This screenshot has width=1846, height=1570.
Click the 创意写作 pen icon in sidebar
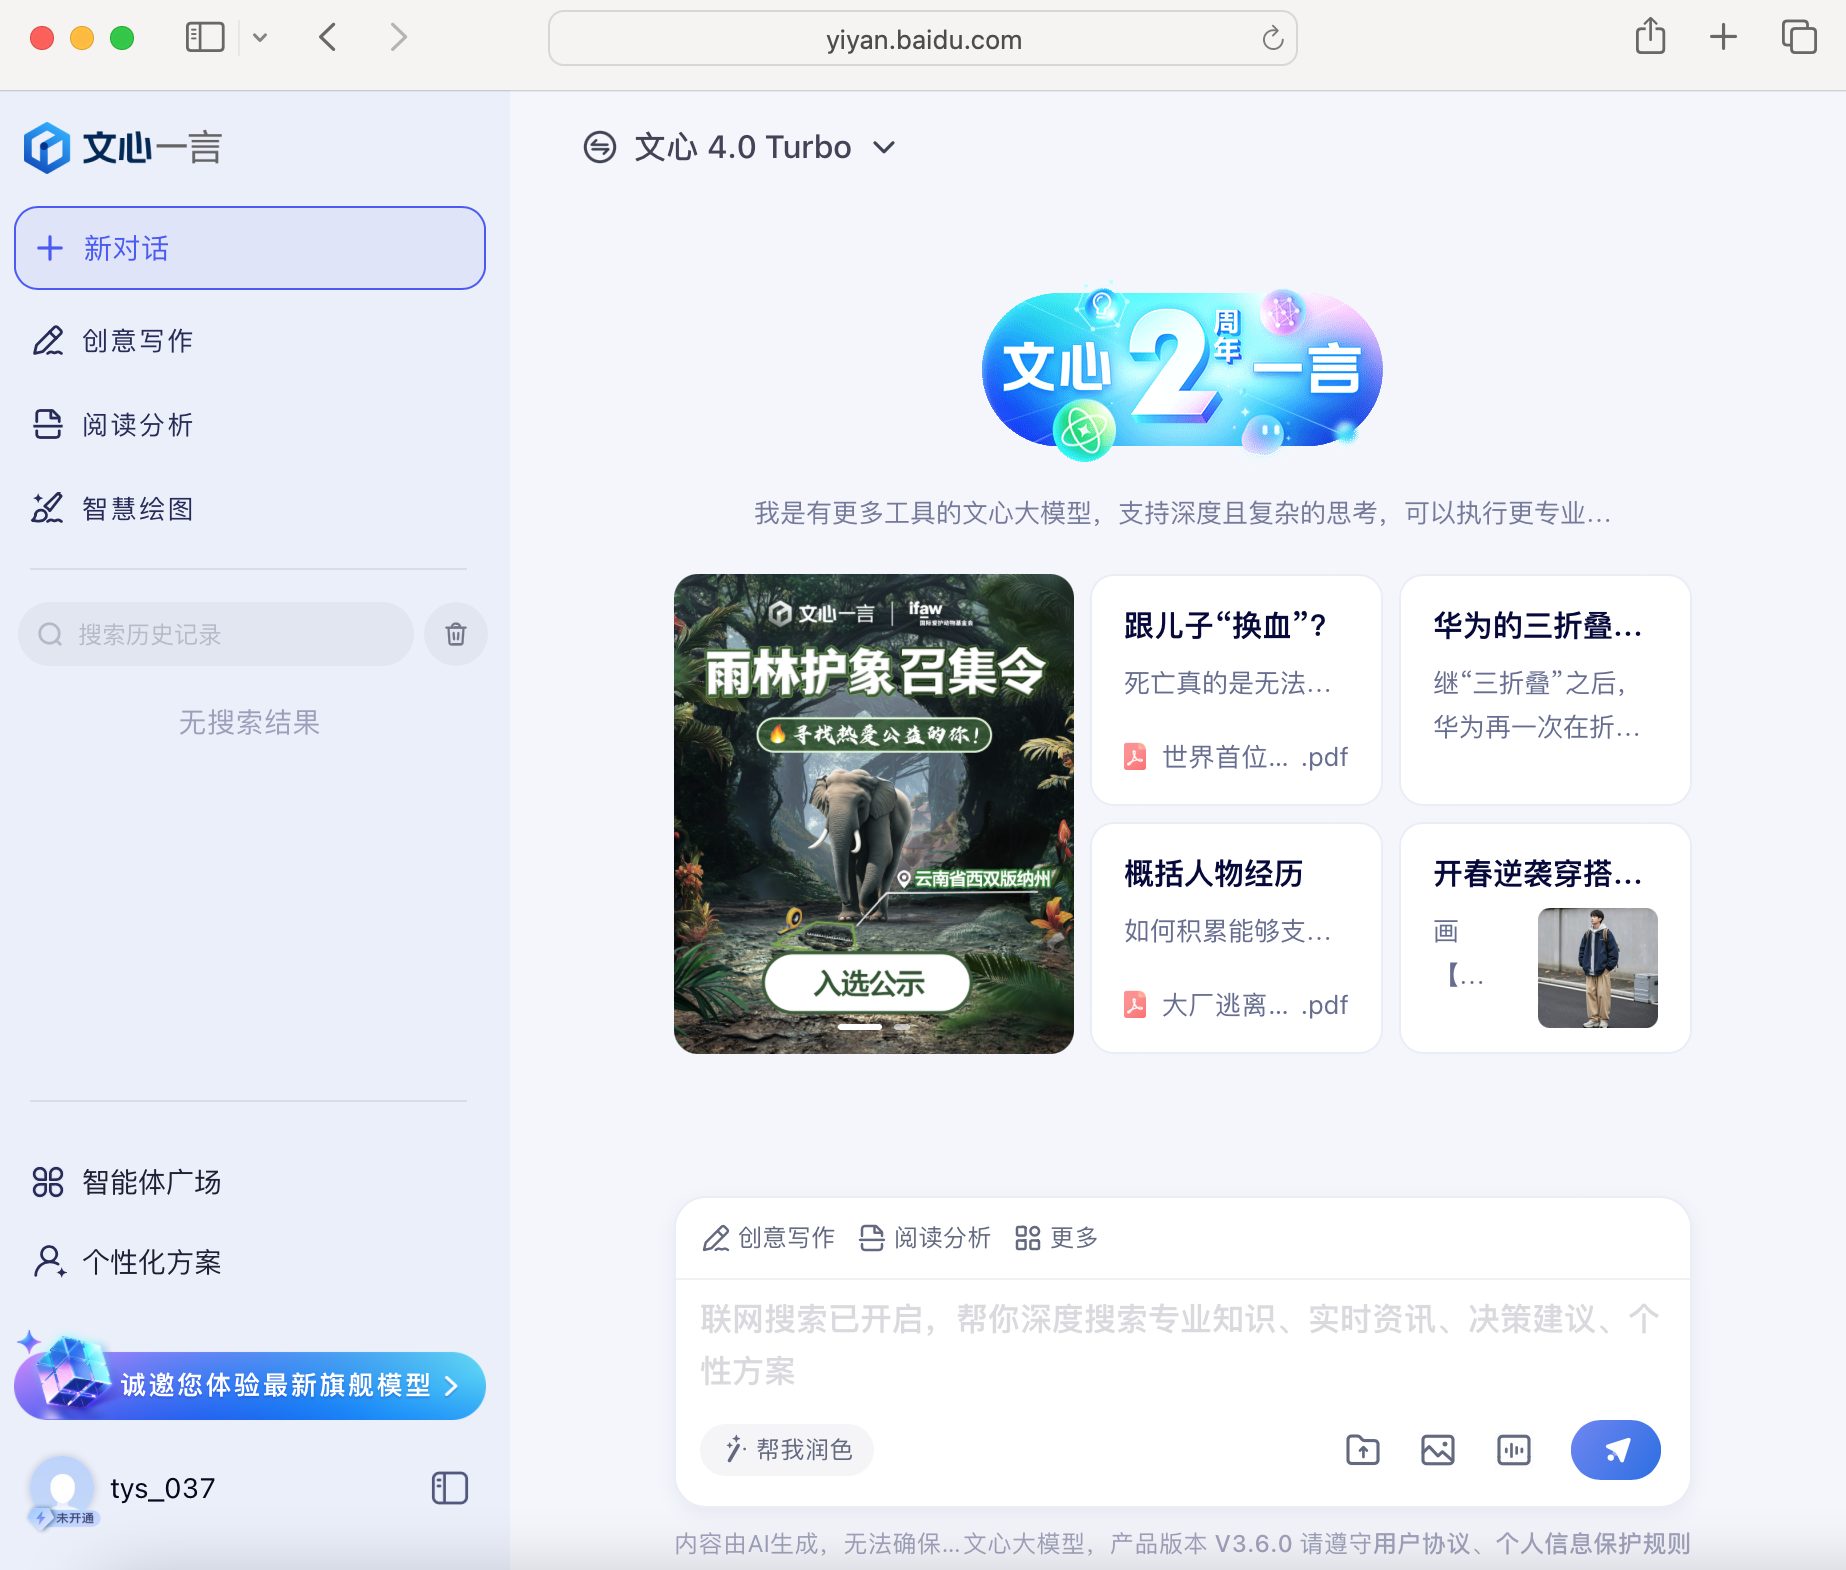[x=48, y=341]
